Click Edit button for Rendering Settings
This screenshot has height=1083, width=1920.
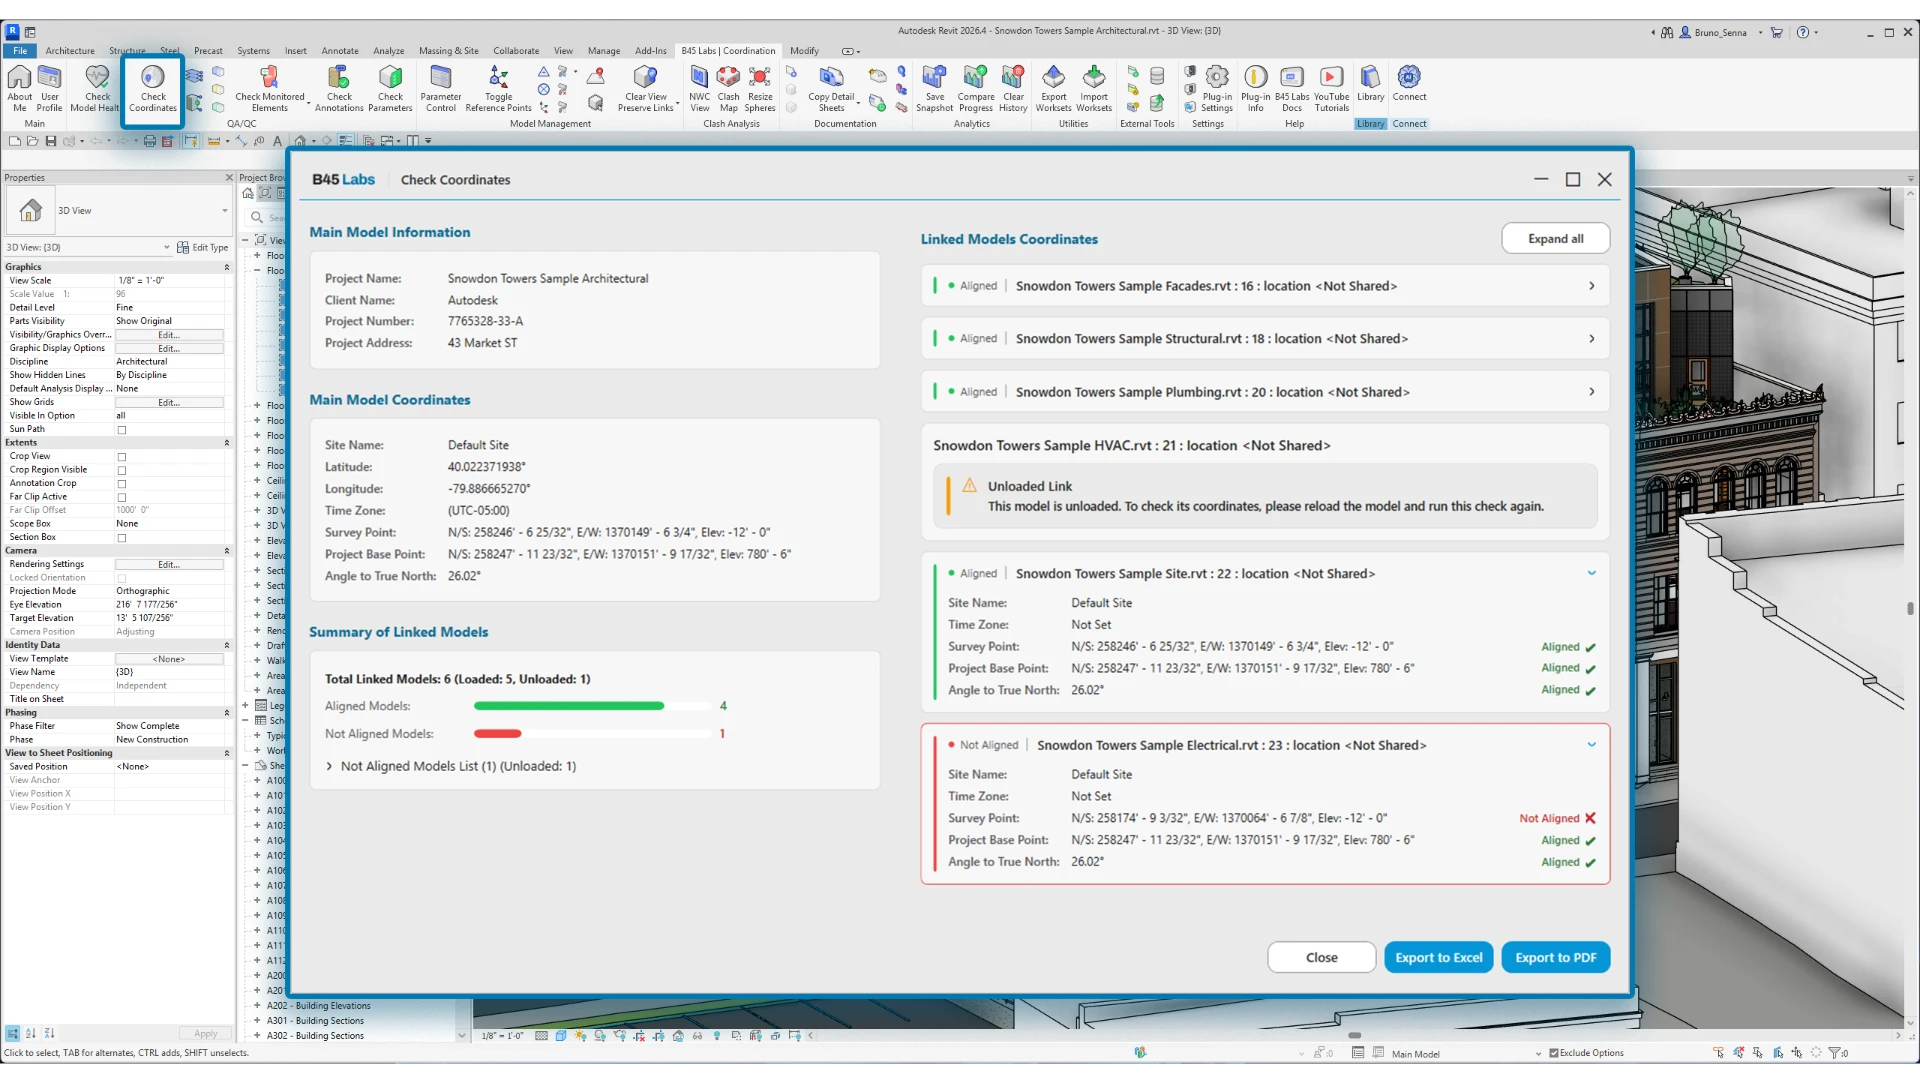[169, 565]
